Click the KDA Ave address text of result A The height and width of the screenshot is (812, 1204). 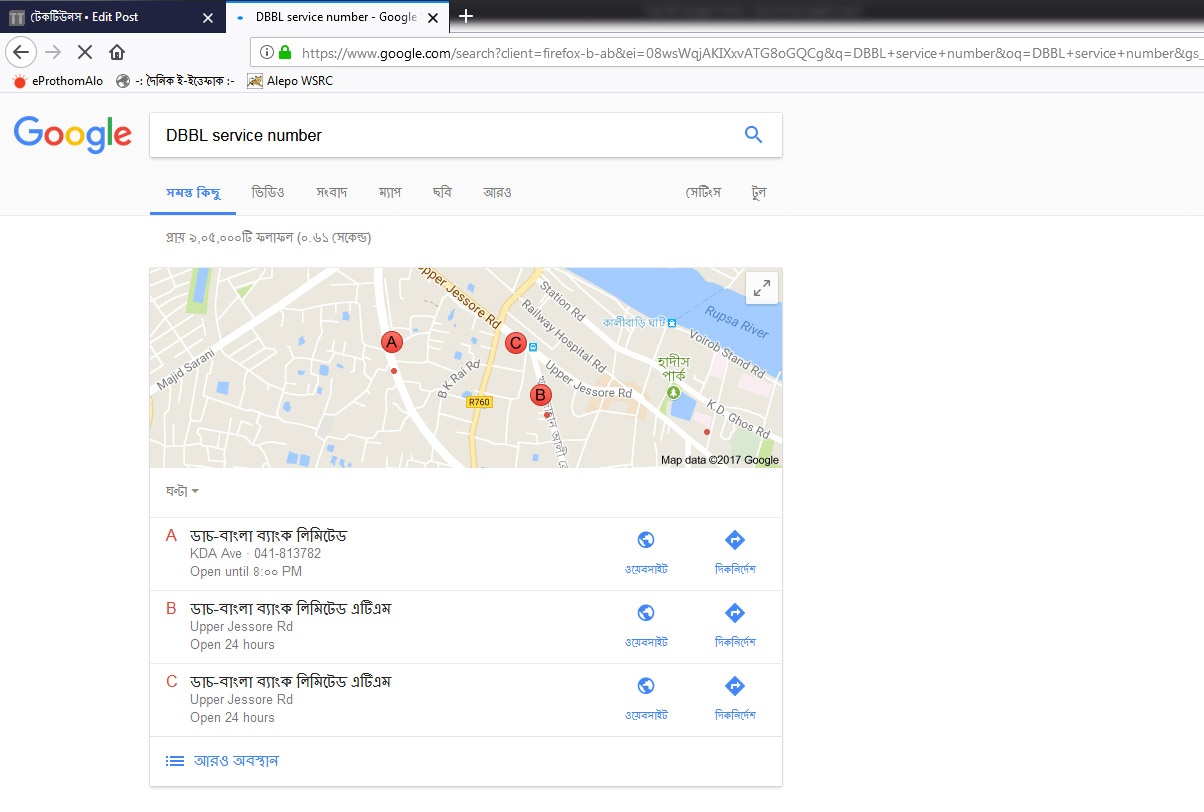coord(216,554)
